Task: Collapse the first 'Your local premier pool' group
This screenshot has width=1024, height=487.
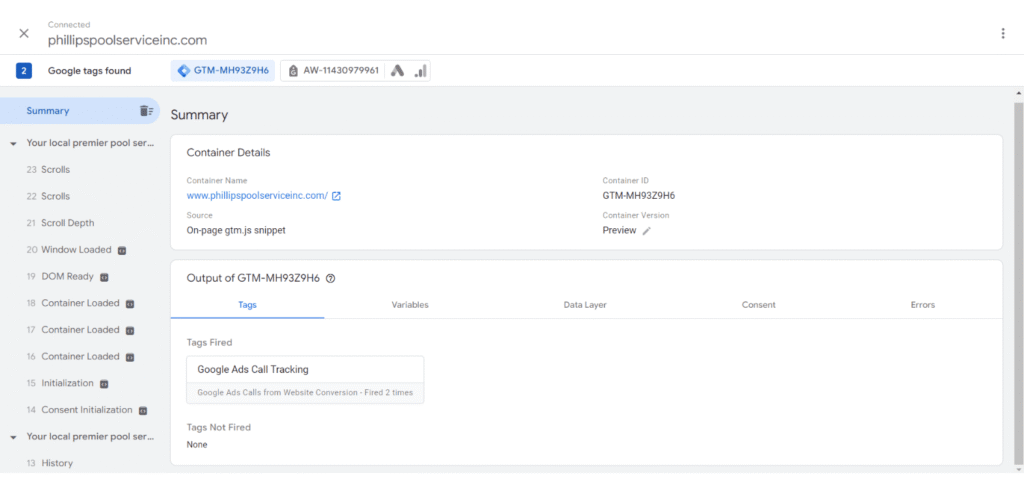Action: pyautogui.click(x=13, y=143)
